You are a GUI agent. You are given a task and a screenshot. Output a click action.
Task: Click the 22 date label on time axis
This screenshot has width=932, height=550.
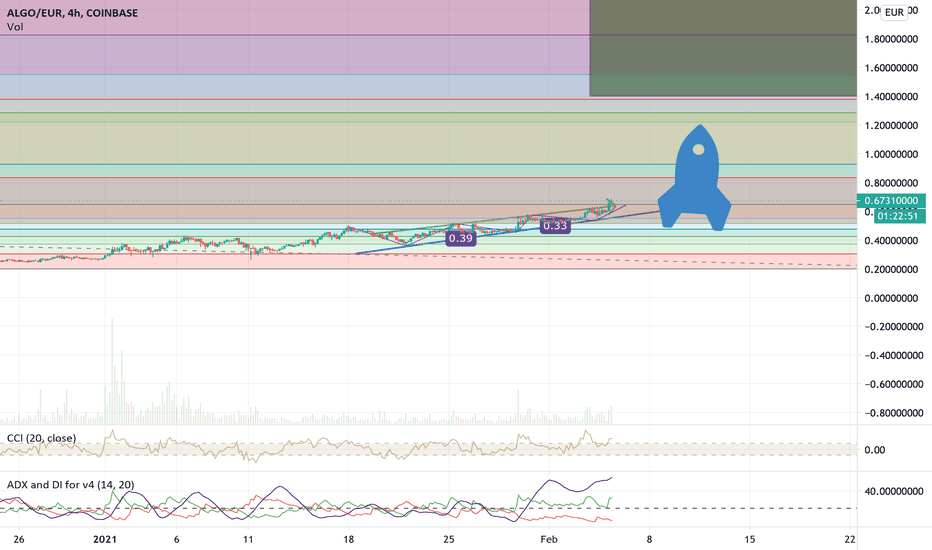850,539
